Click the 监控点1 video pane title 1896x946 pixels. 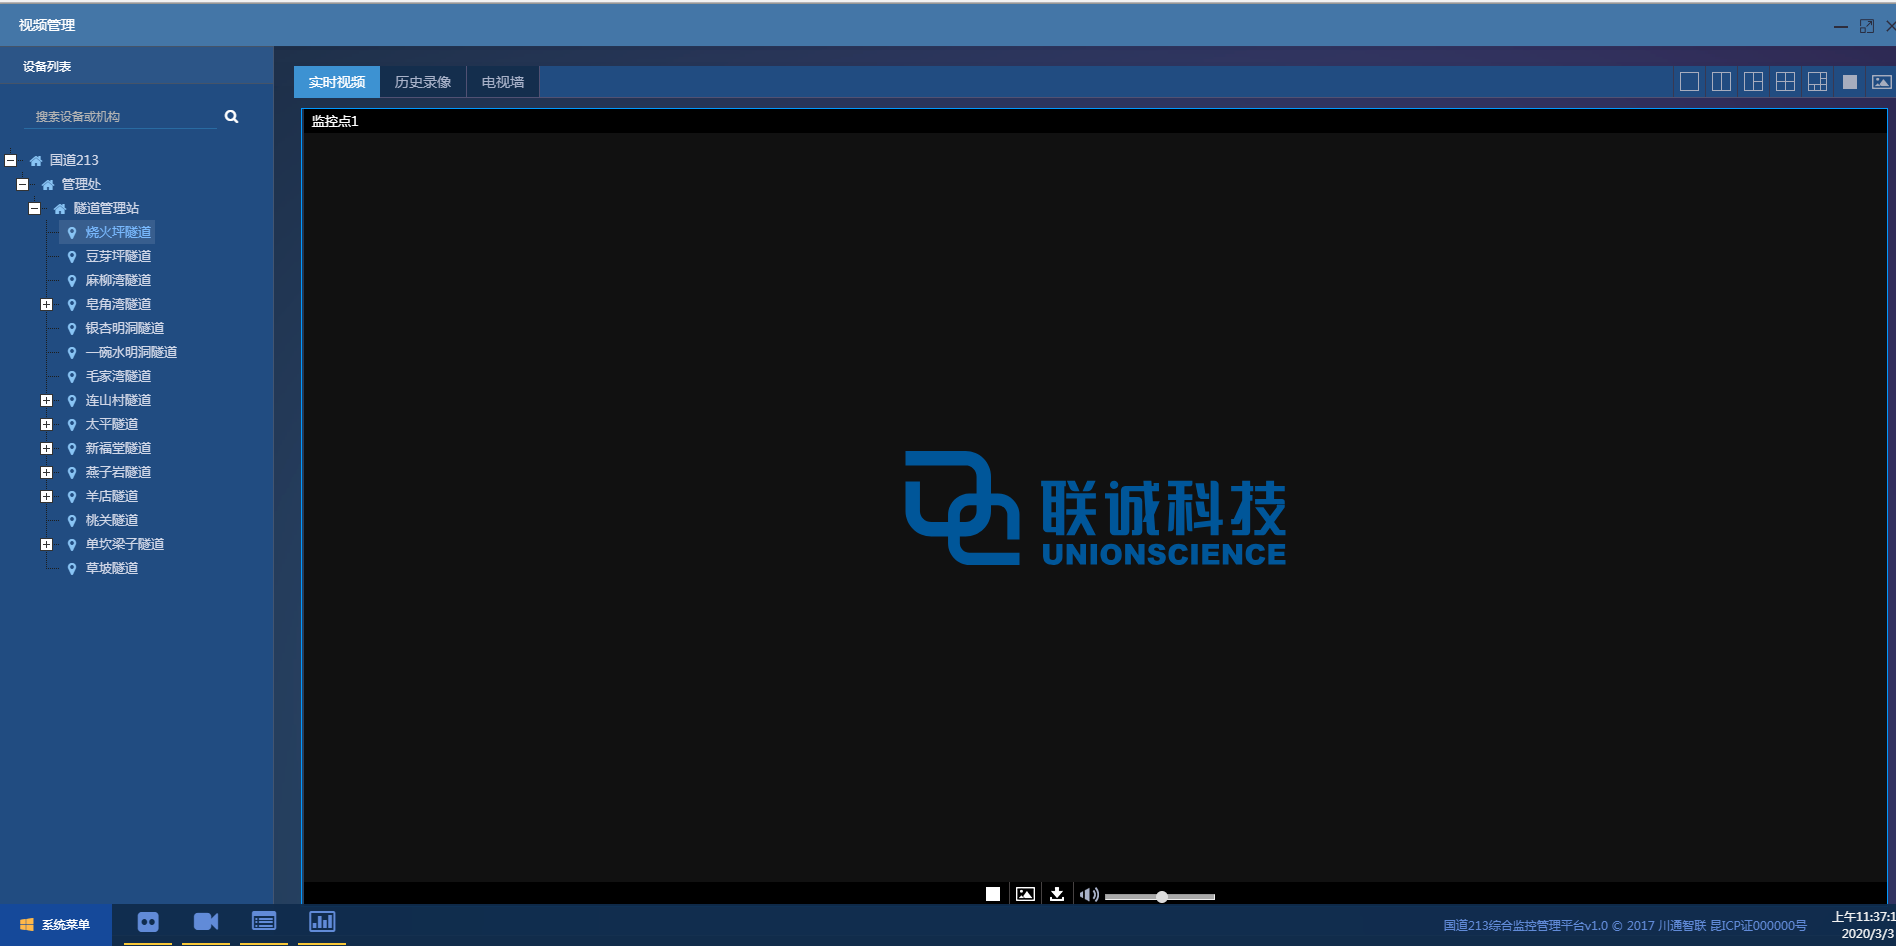coord(335,121)
